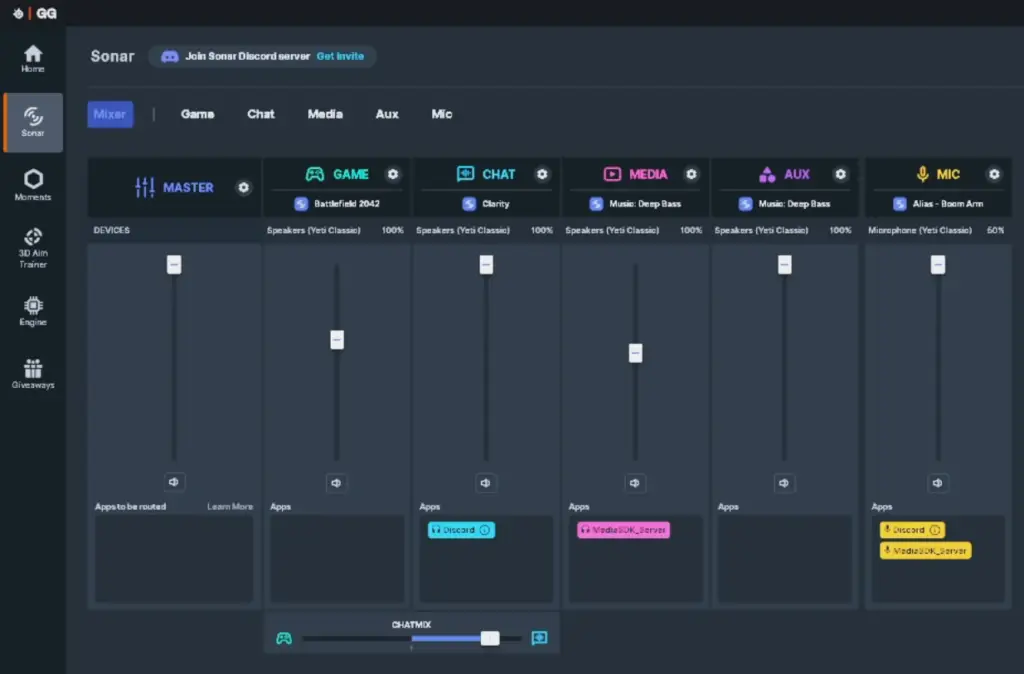Image resolution: width=1024 pixels, height=674 pixels.
Task: Click the ChatMix game controller icon
Action: click(x=284, y=638)
